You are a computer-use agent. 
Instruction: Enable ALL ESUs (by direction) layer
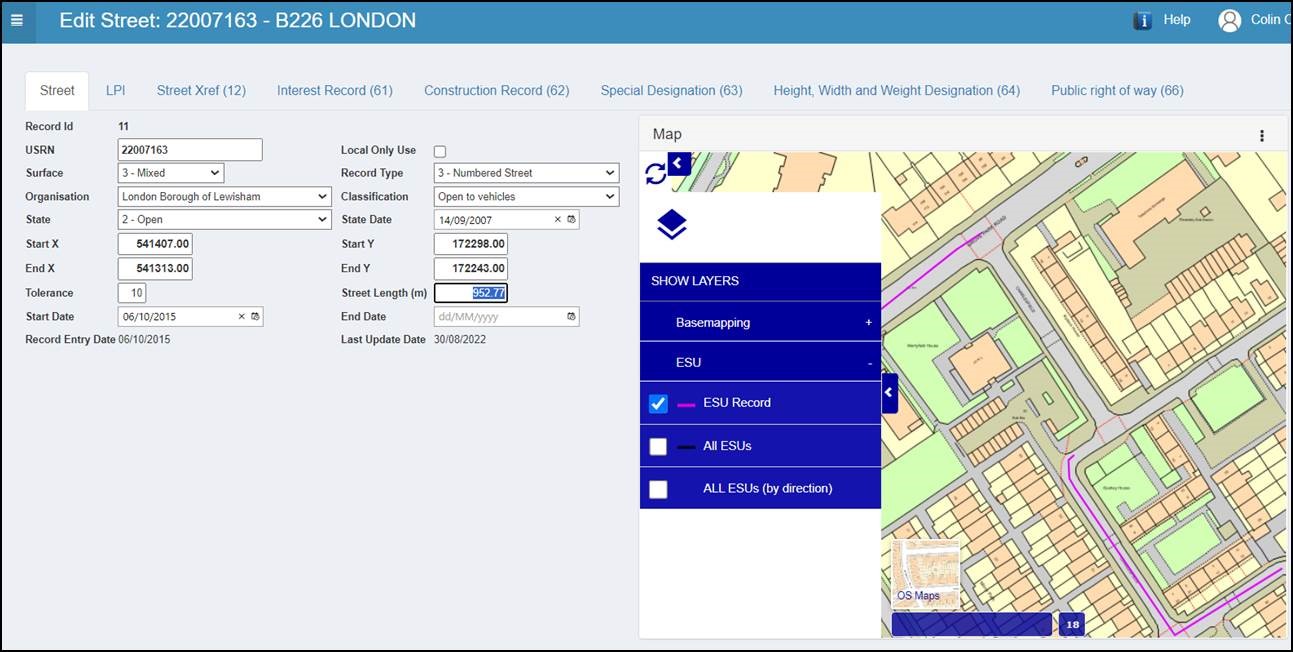tap(658, 489)
